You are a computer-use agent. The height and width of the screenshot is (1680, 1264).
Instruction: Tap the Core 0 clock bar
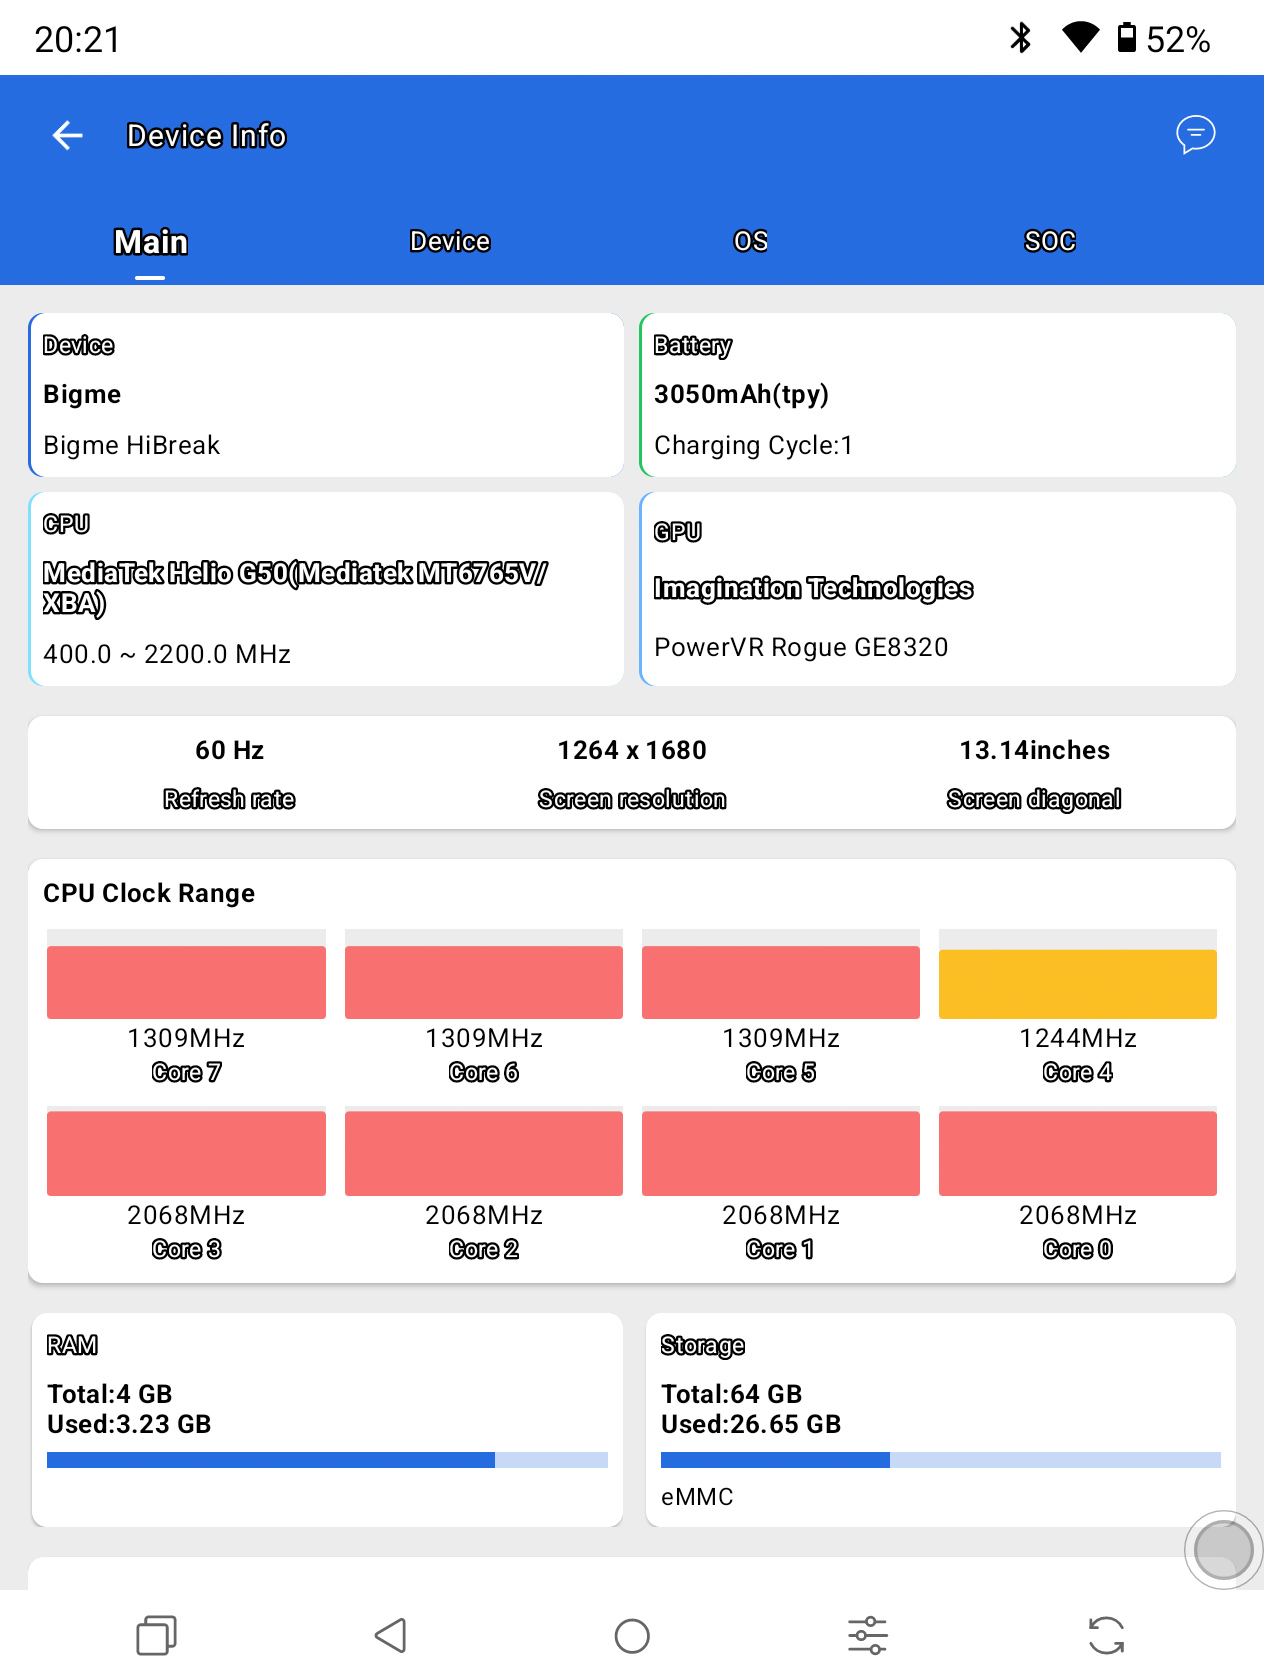(1078, 1153)
